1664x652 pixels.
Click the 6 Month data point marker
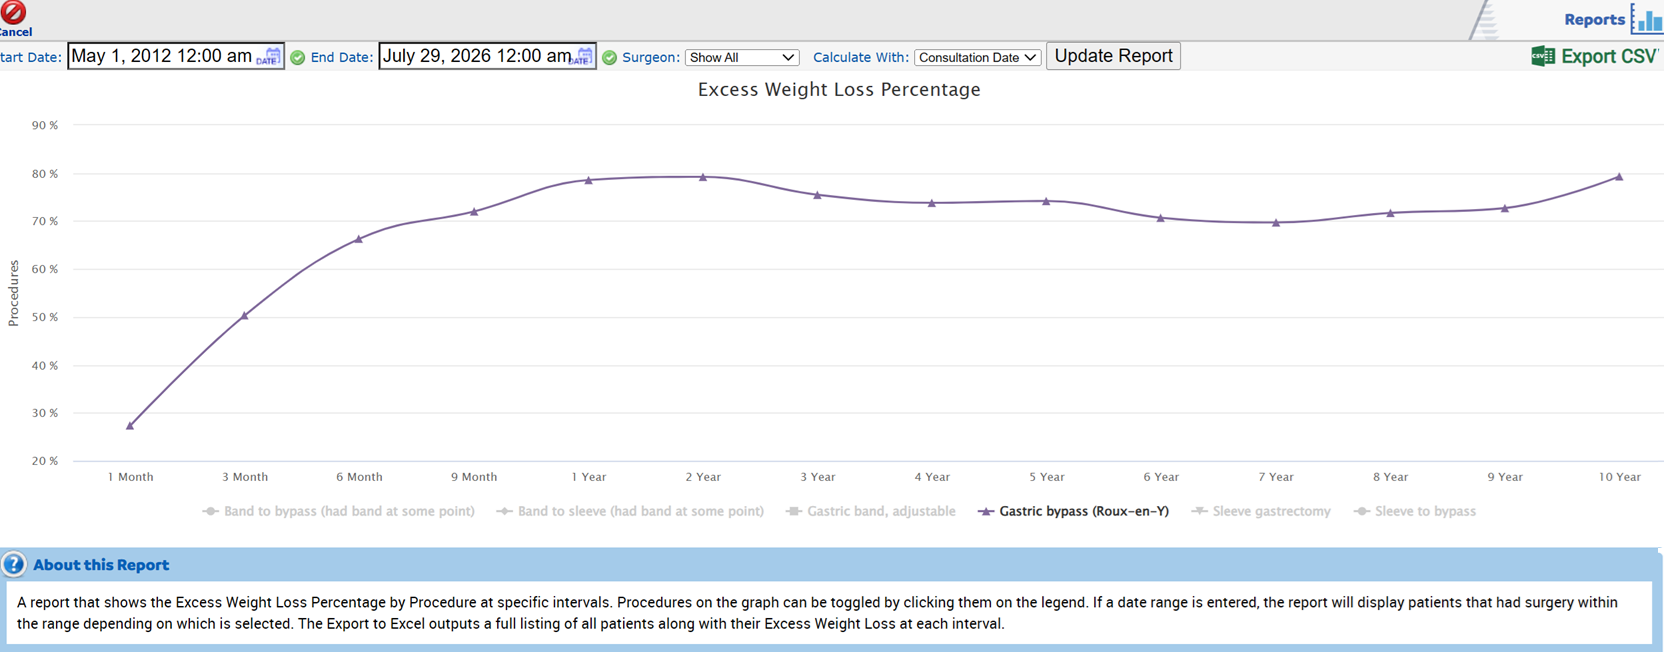359,239
